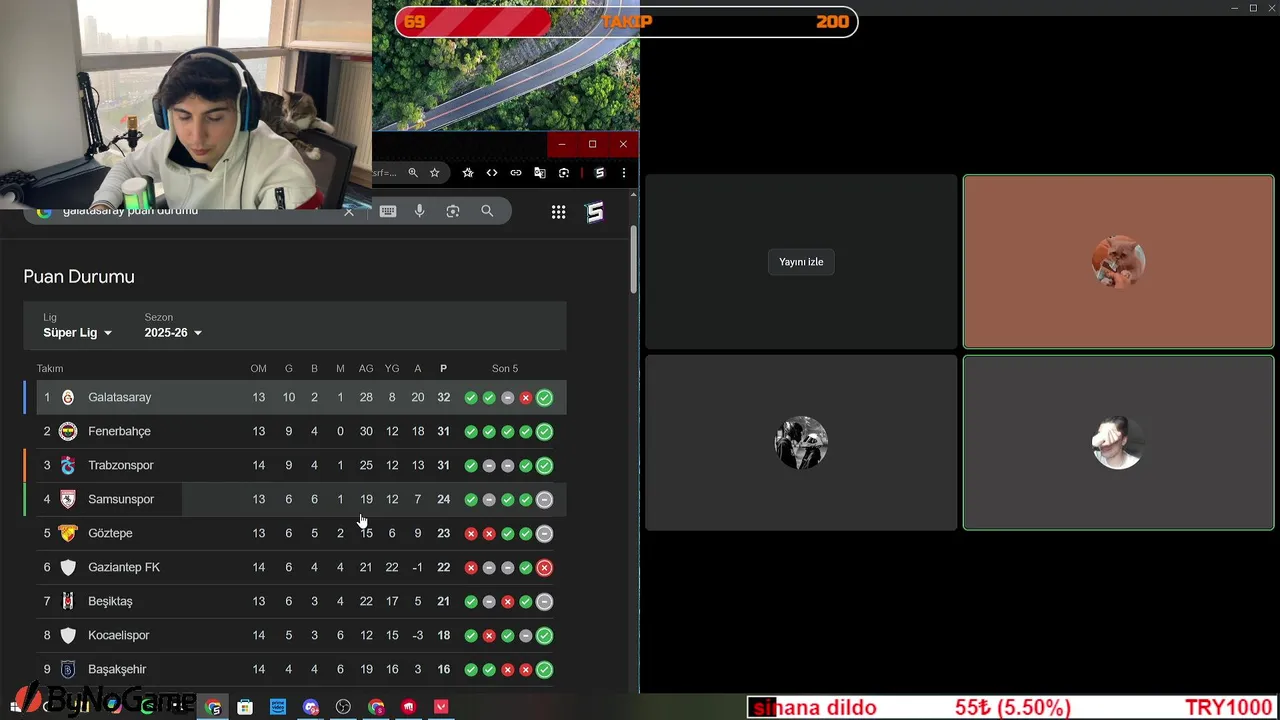Select the call tile with black-and-white avatar
This screenshot has height=720, width=1280.
801,442
